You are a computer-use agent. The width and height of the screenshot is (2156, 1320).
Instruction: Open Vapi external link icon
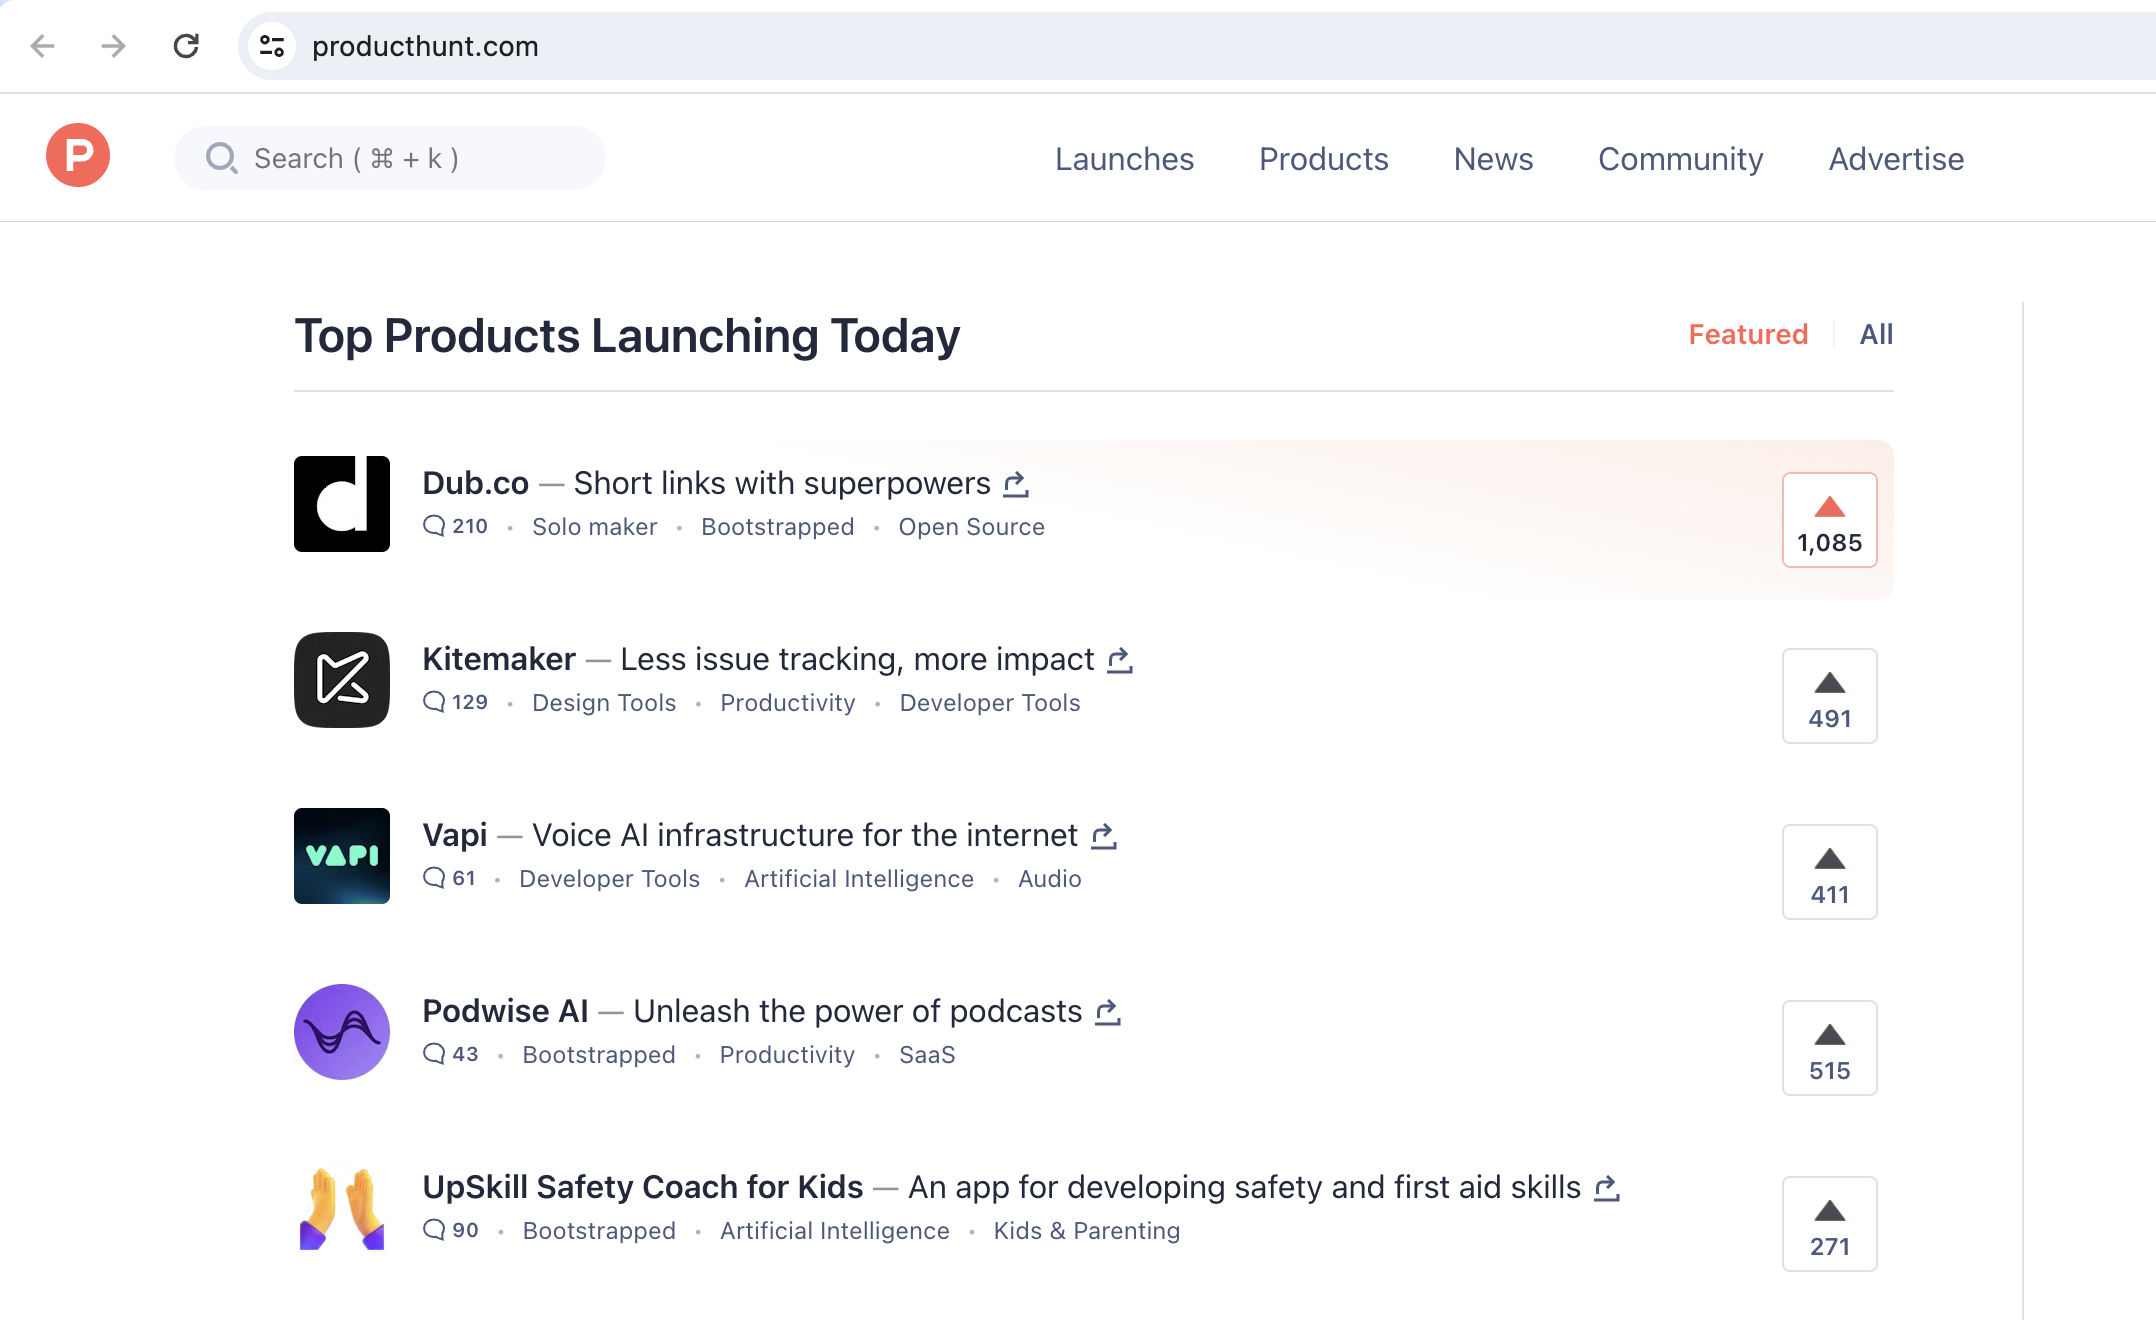click(1104, 836)
